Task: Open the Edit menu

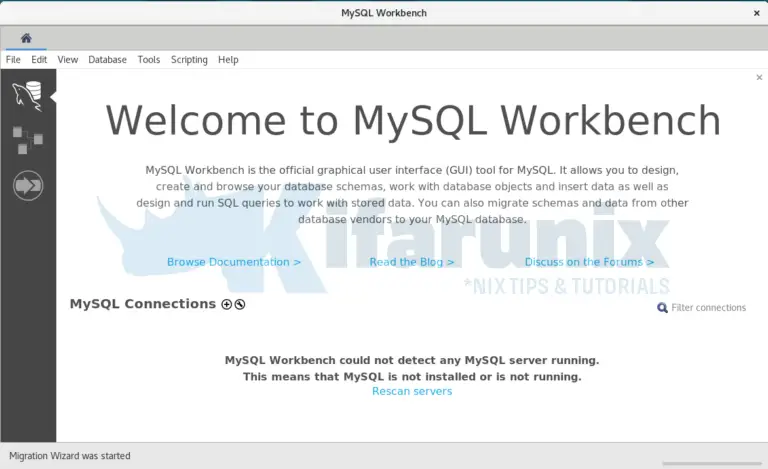Action: pyautogui.click(x=39, y=60)
